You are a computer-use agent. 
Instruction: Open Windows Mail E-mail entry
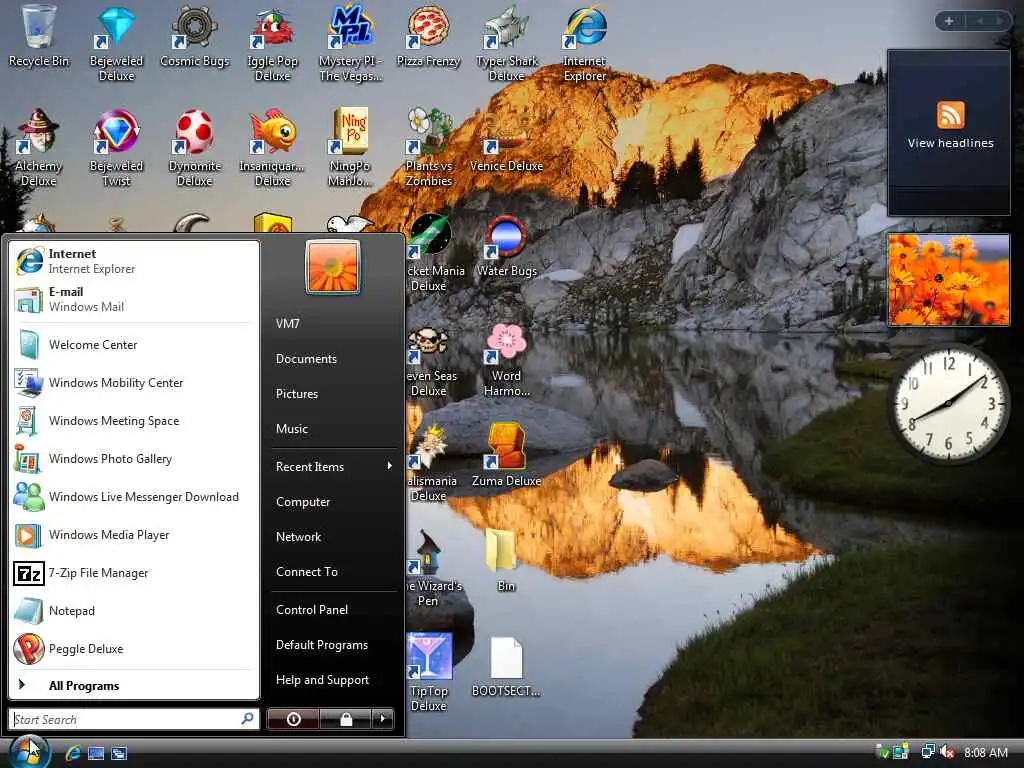click(134, 298)
